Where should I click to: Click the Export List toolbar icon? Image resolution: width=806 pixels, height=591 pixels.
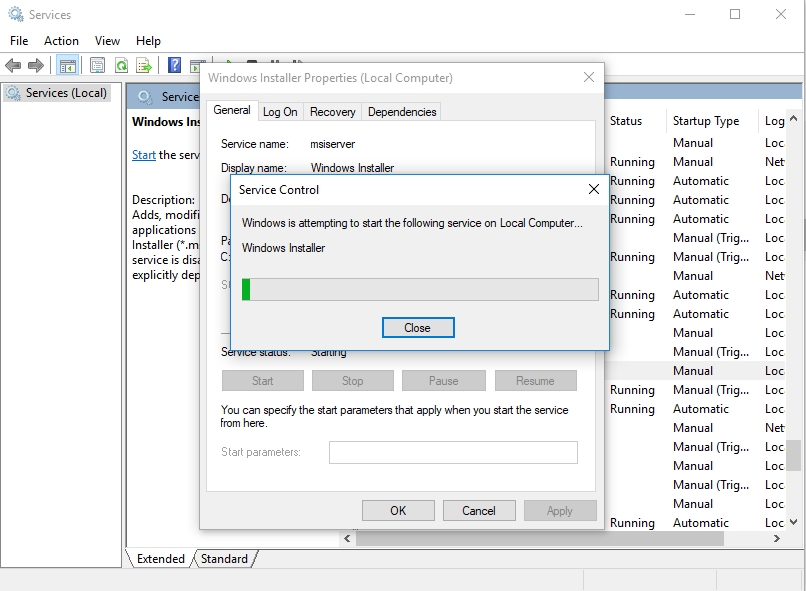[x=144, y=65]
